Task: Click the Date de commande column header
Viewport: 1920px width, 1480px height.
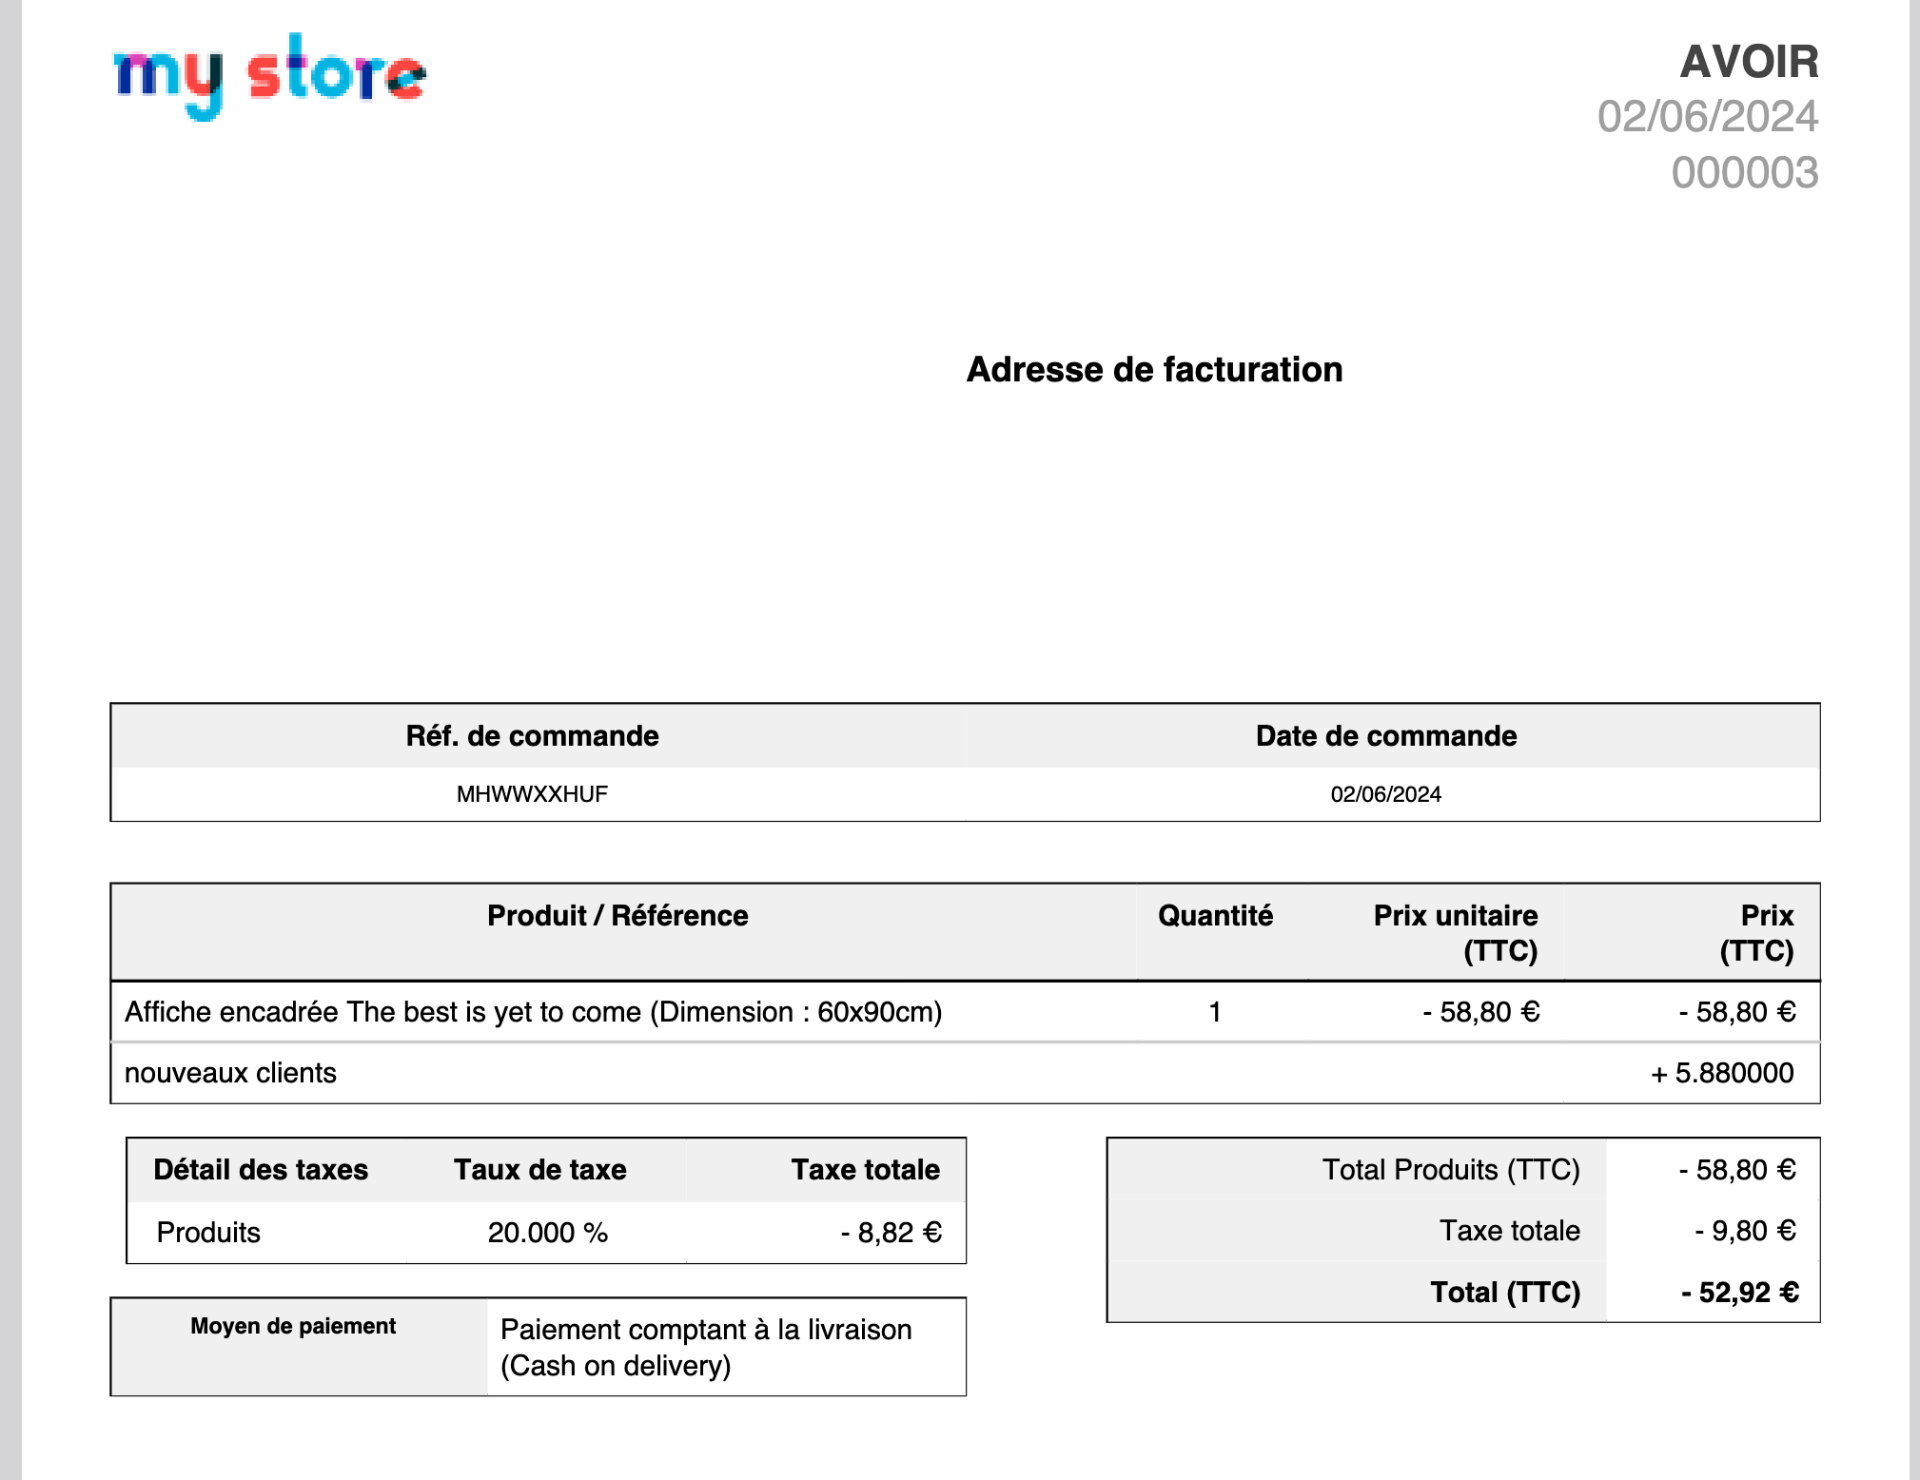Action: coord(1386,736)
